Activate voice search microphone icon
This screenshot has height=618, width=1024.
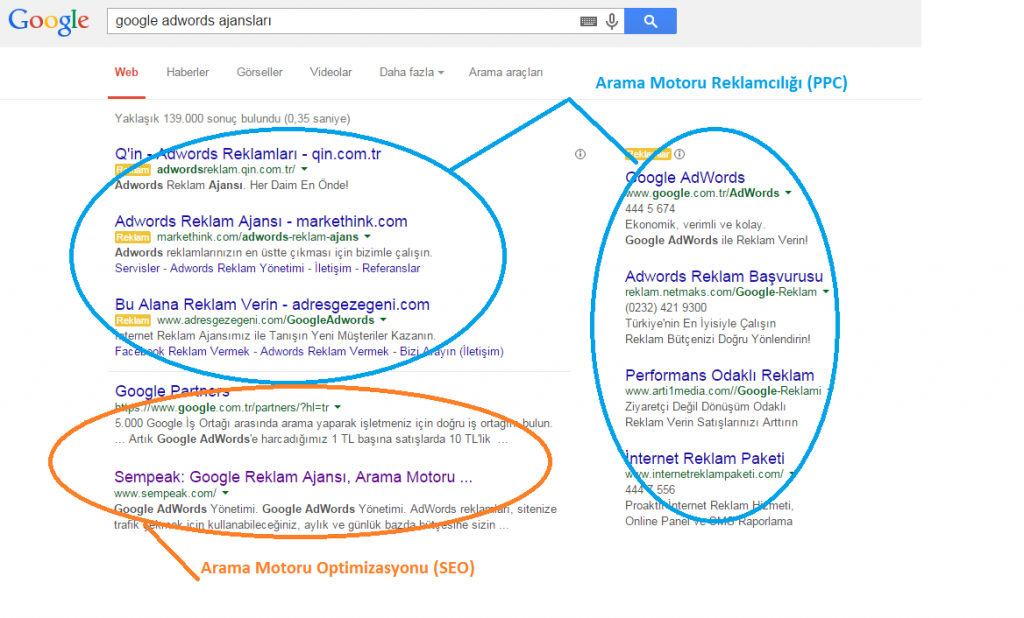click(612, 21)
